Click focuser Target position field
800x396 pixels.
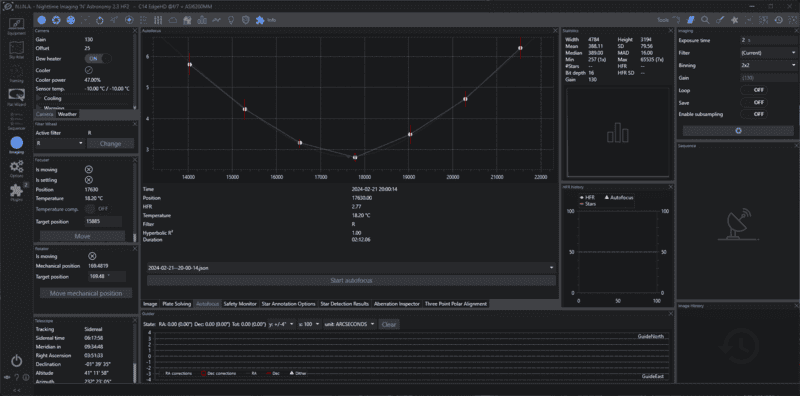104,221
